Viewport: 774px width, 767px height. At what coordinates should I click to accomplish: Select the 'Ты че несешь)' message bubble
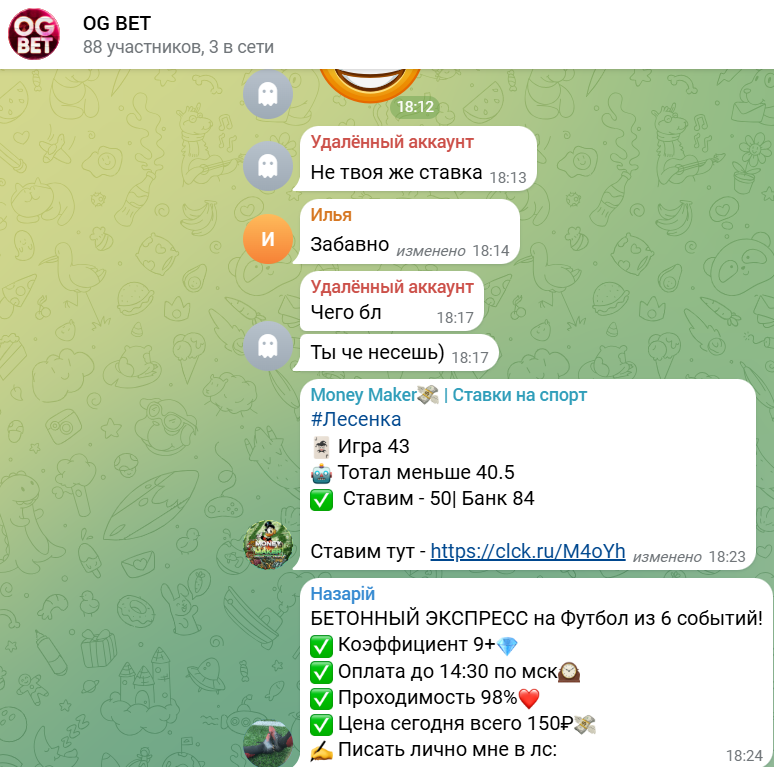click(399, 353)
